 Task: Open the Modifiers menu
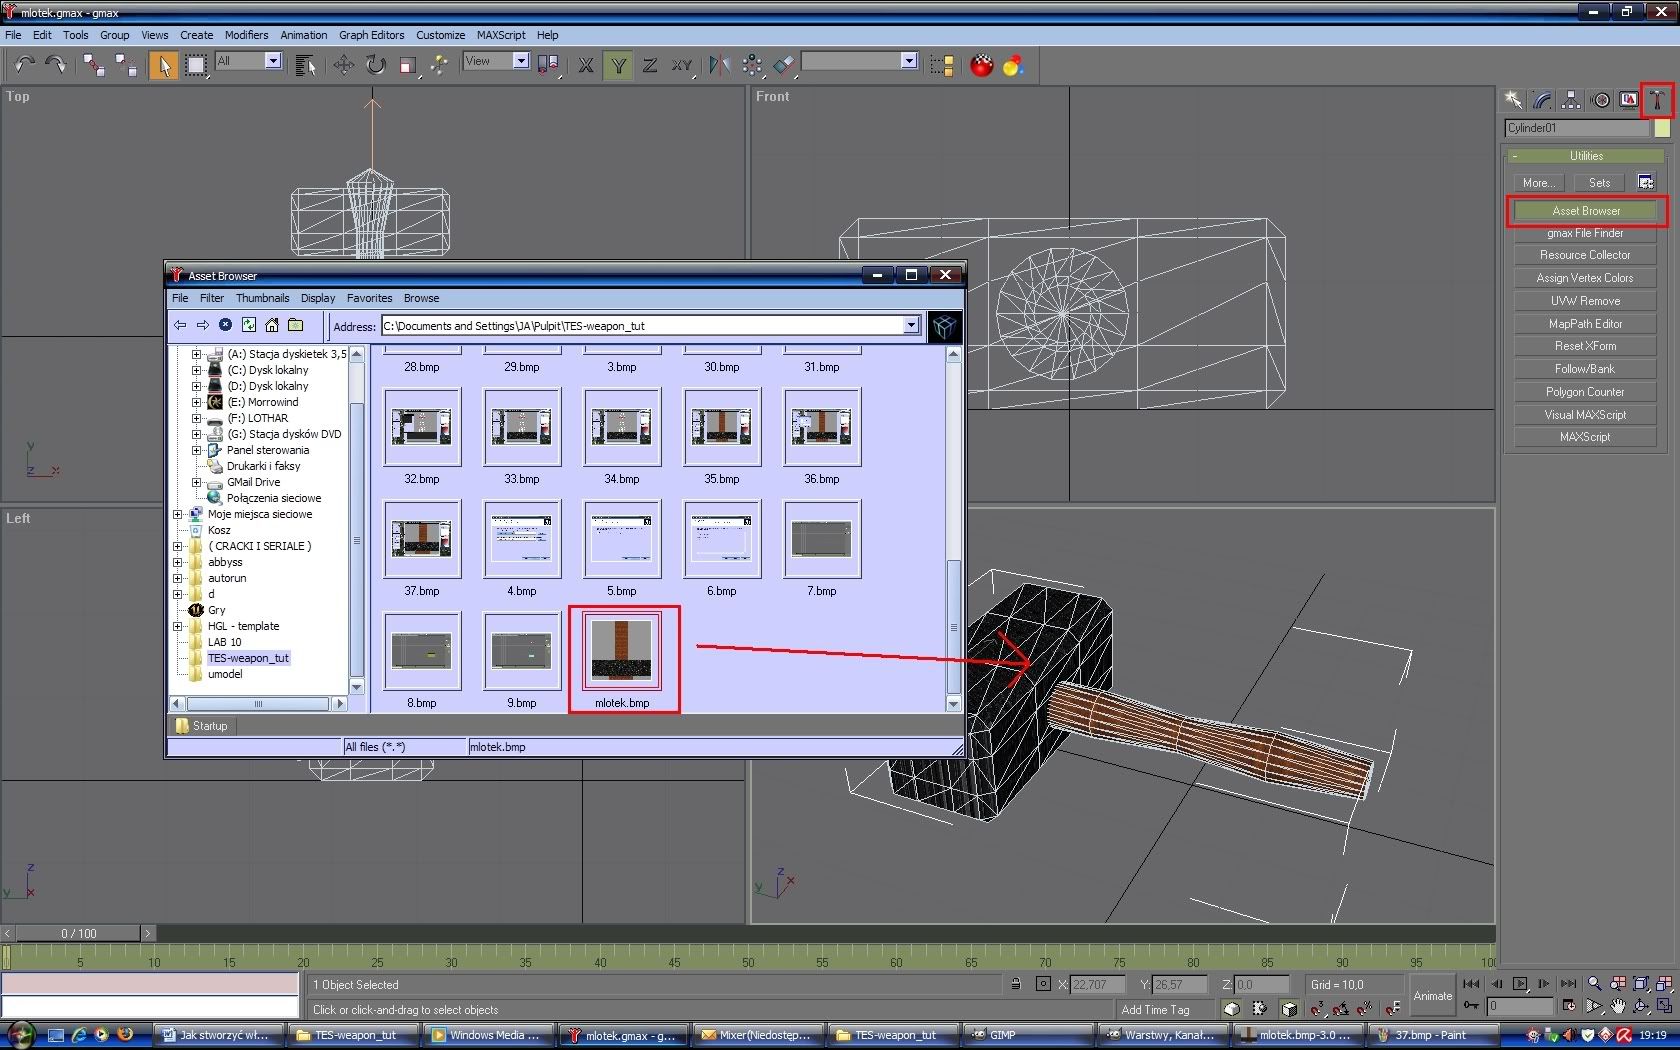pyautogui.click(x=246, y=35)
